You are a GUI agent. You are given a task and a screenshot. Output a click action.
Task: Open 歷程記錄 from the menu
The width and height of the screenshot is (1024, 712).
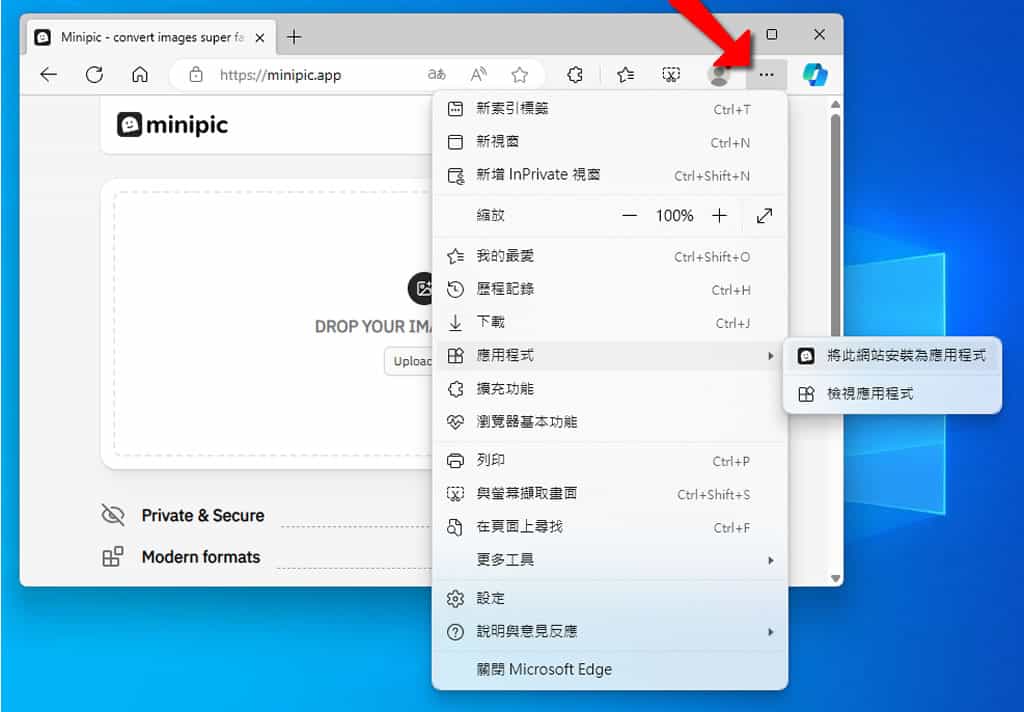point(610,289)
